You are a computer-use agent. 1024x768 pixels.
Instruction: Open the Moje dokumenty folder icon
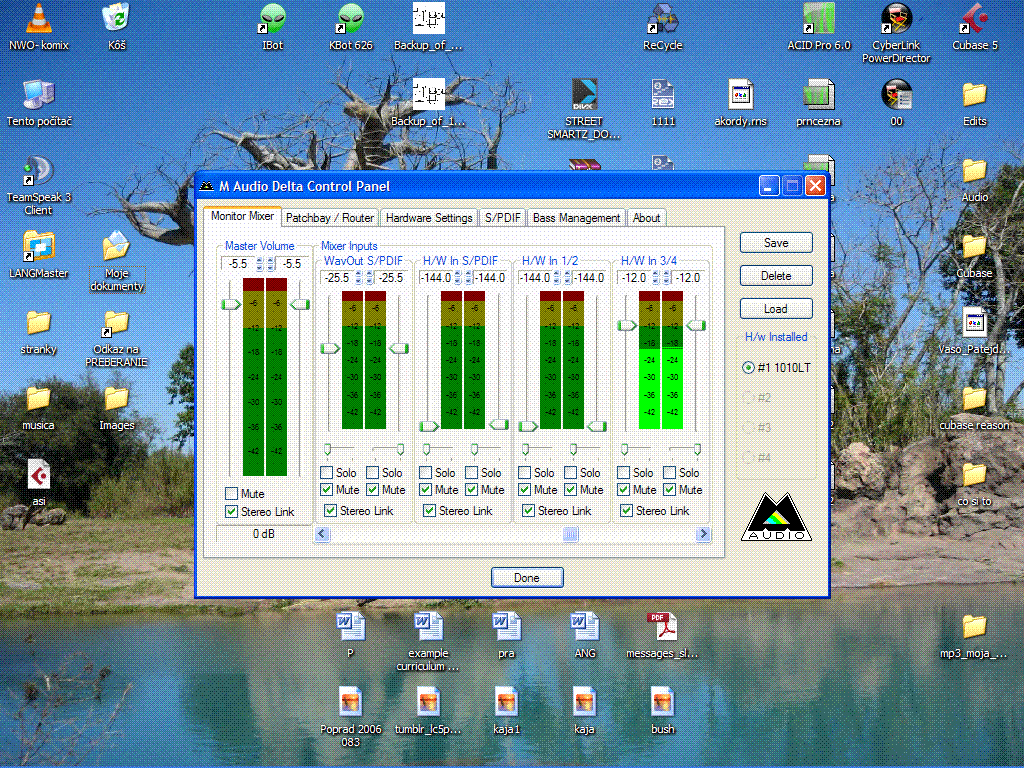pyautogui.click(x=117, y=261)
